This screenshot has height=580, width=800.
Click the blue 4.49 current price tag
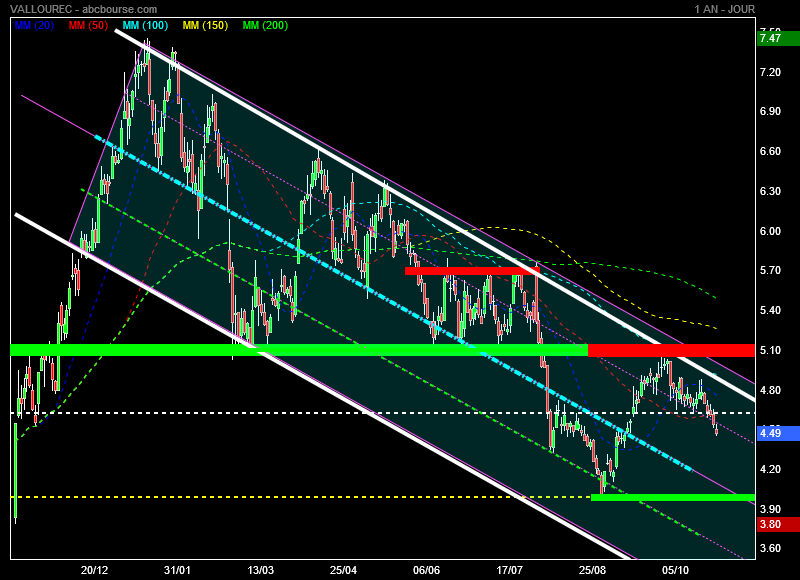(x=778, y=433)
